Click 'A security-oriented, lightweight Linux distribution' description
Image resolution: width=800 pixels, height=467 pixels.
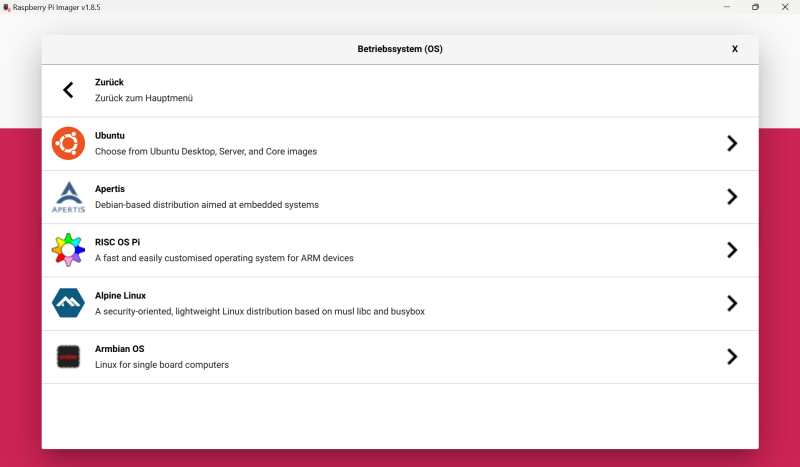tap(260, 311)
